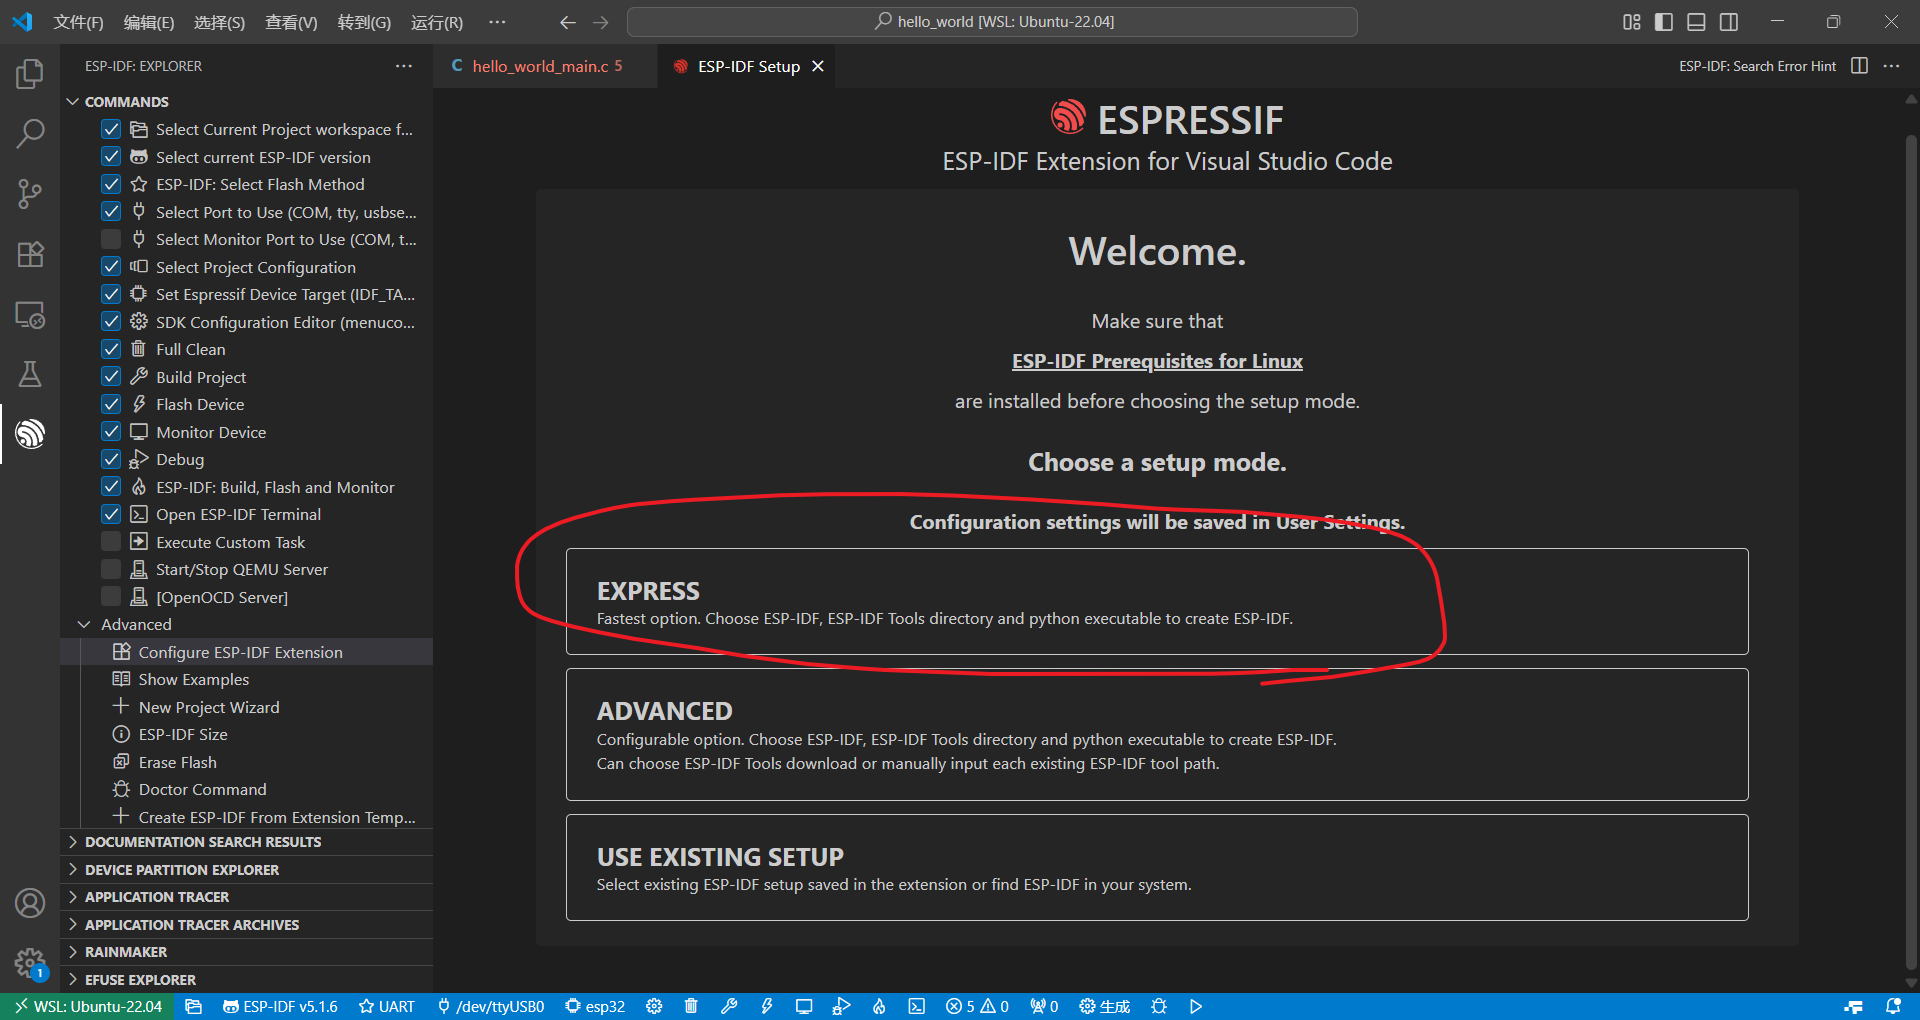Open ESP-IDF Prerequisites for Linux link

click(1157, 361)
